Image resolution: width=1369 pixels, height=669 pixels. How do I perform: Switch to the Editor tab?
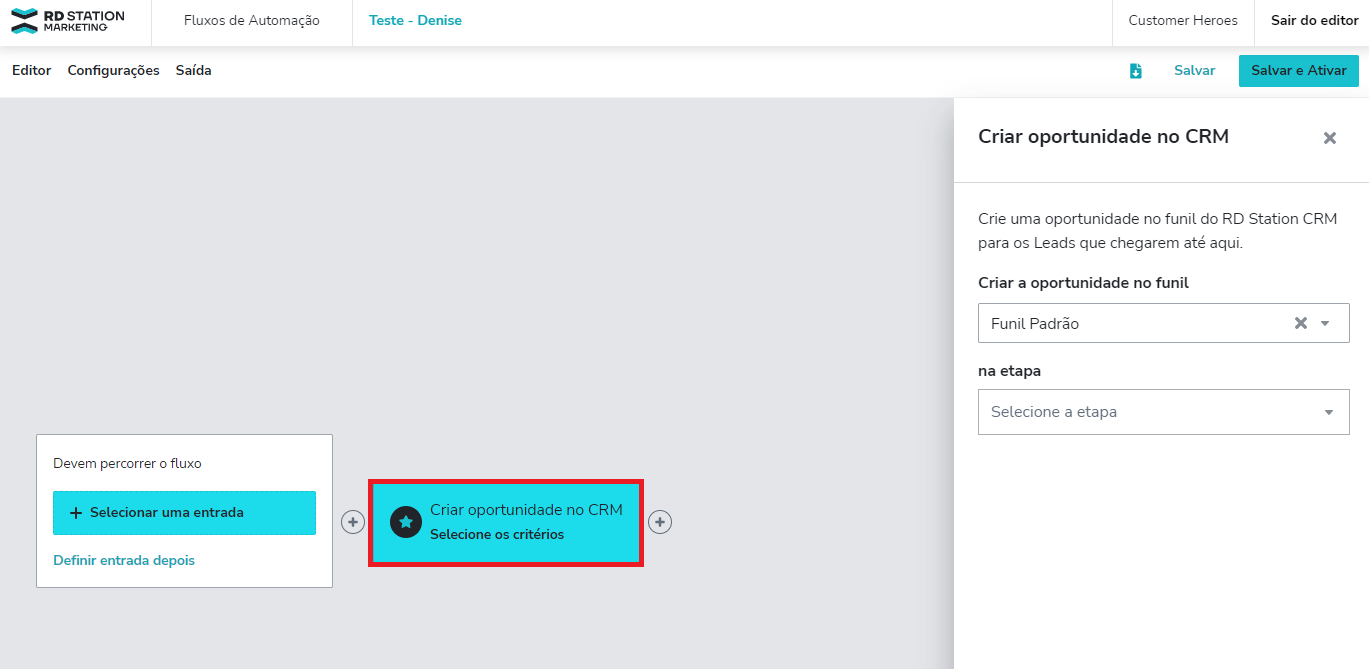pos(31,71)
